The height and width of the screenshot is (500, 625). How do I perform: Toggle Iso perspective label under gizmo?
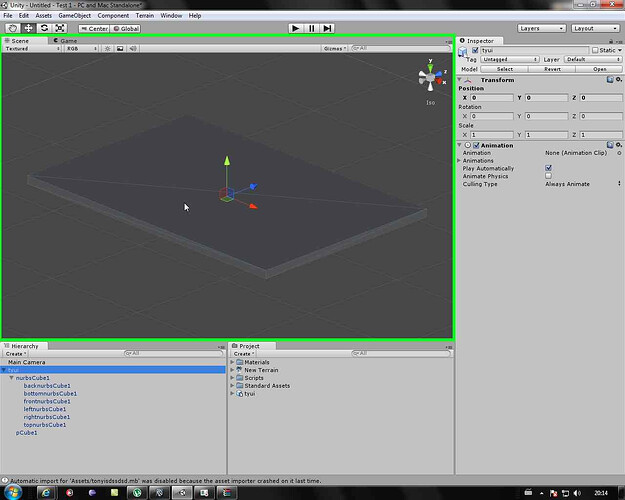coord(430,102)
